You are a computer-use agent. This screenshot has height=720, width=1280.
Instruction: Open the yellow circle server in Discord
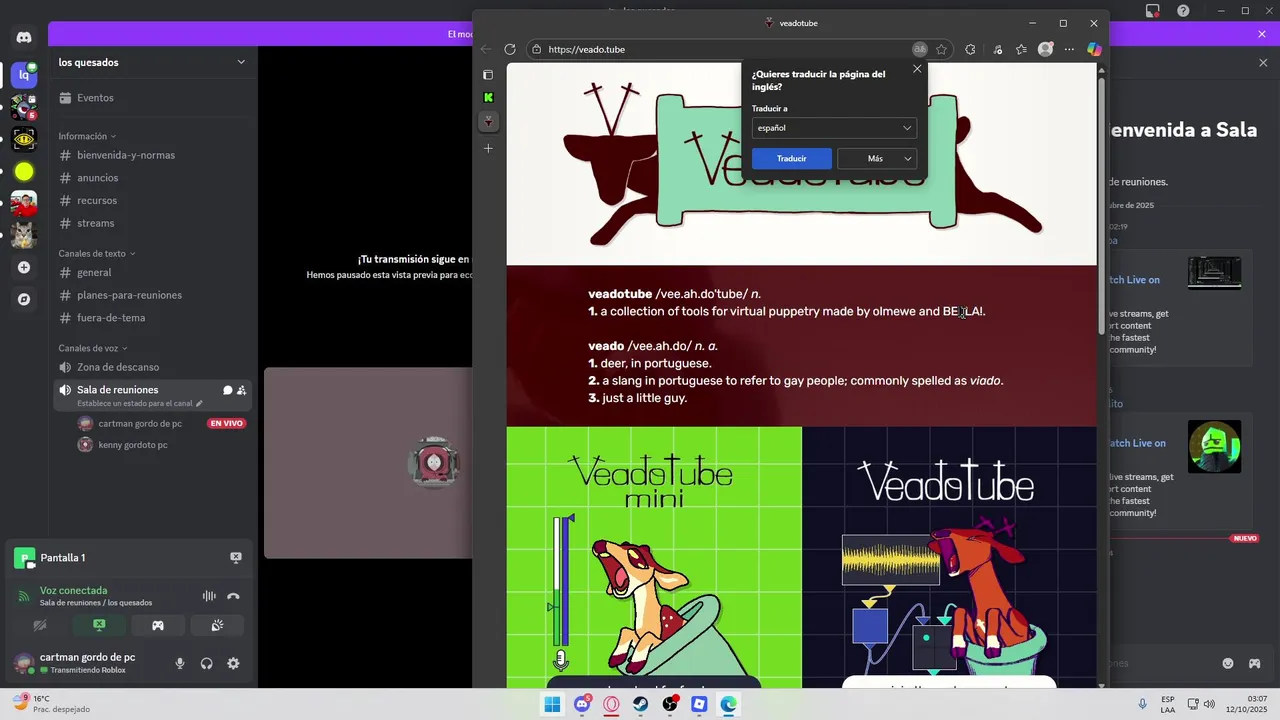click(24, 172)
